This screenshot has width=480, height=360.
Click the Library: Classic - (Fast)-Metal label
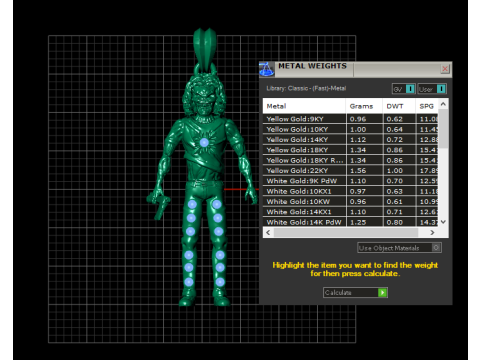click(x=306, y=88)
